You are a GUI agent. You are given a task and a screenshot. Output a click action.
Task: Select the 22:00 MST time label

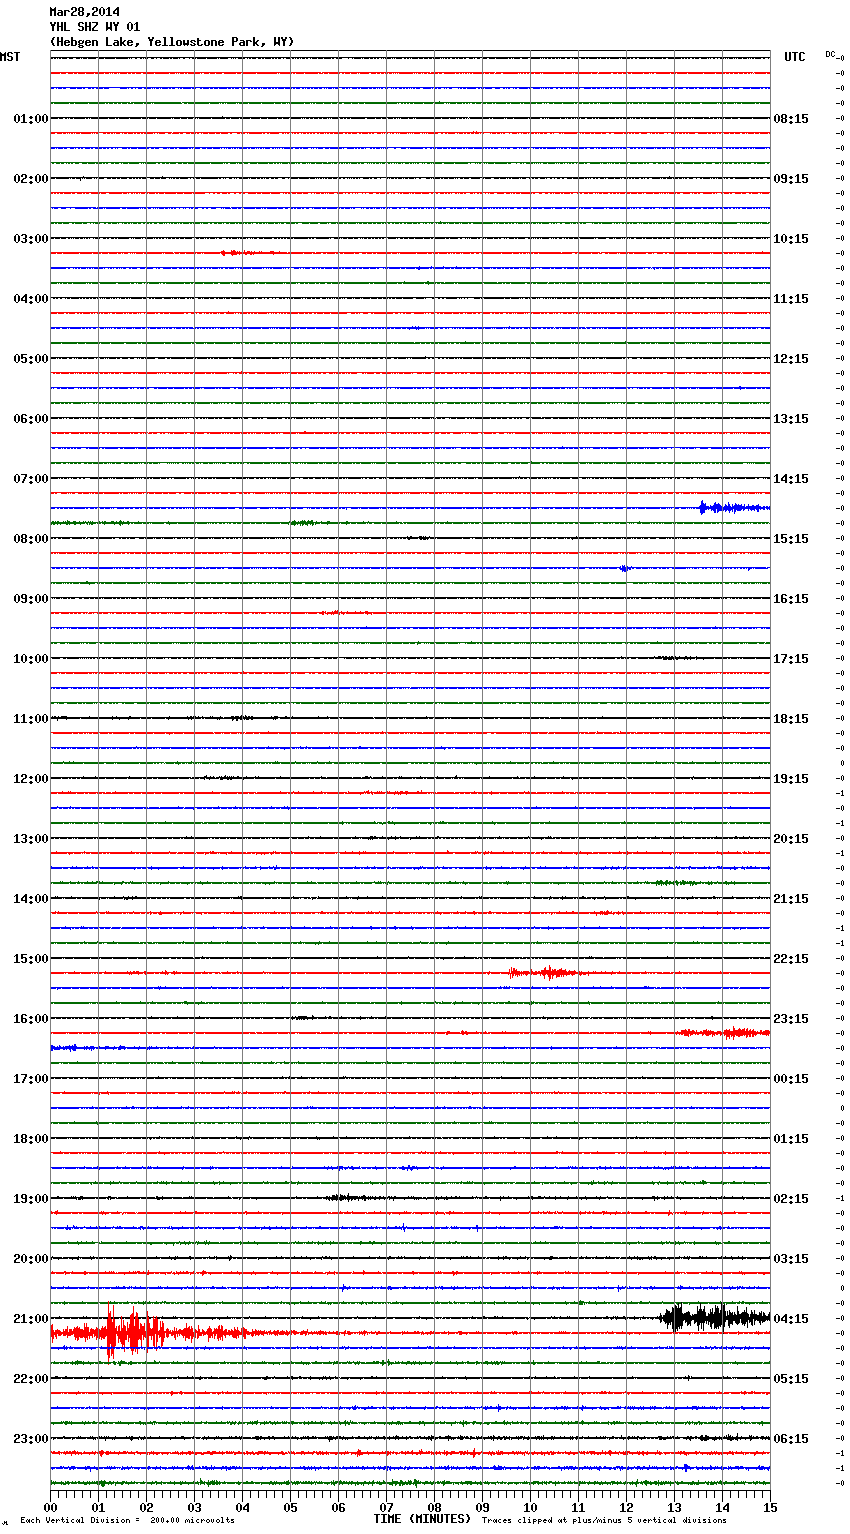click(30, 1379)
